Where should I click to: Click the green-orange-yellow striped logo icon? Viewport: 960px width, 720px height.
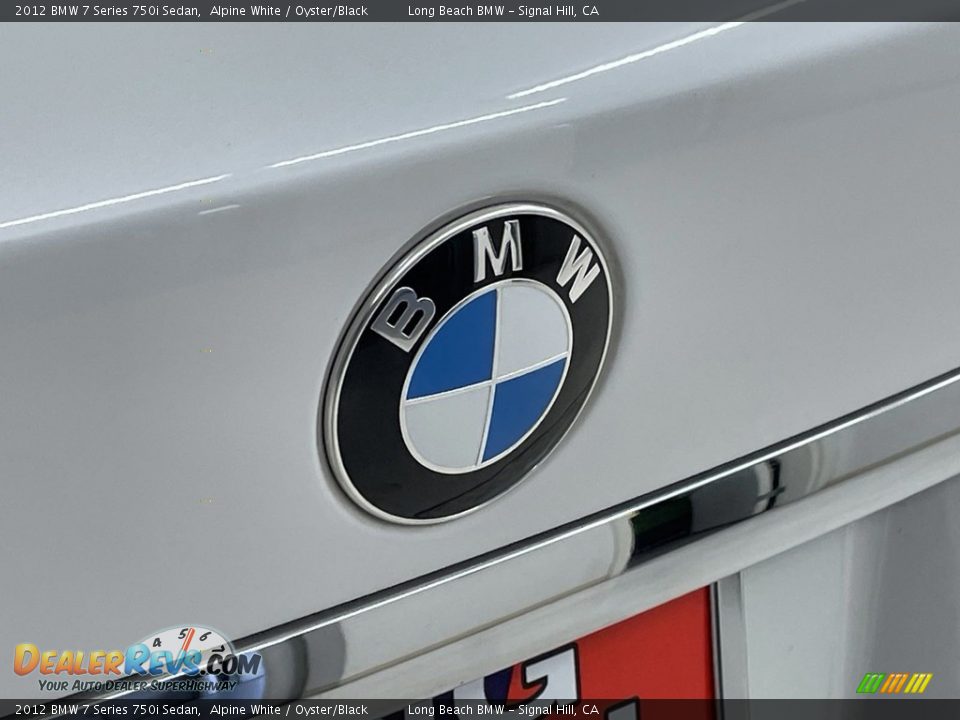(894, 683)
